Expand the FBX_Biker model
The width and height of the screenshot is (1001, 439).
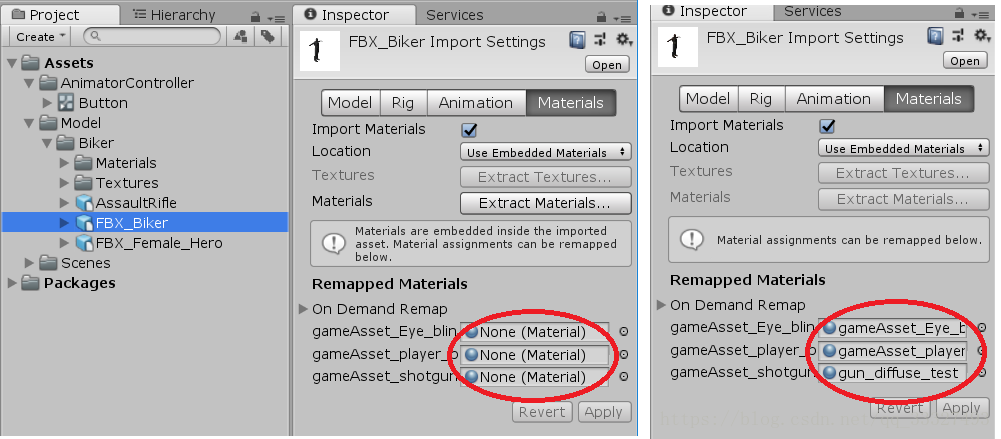pyautogui.click(x=64, y=223)
